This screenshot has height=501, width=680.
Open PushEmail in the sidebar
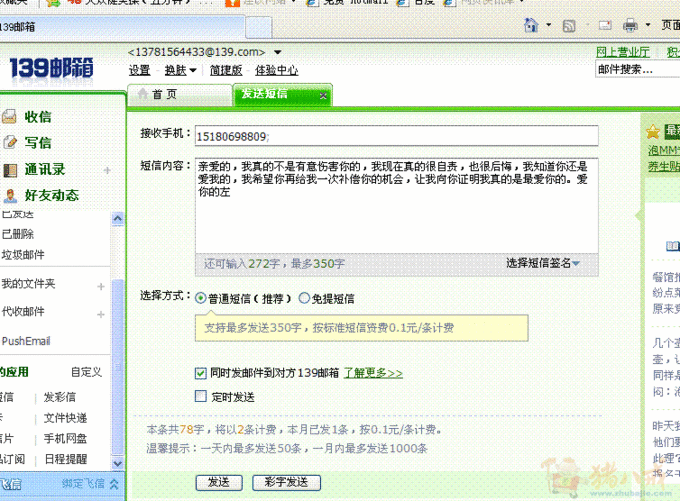(26, 341)
